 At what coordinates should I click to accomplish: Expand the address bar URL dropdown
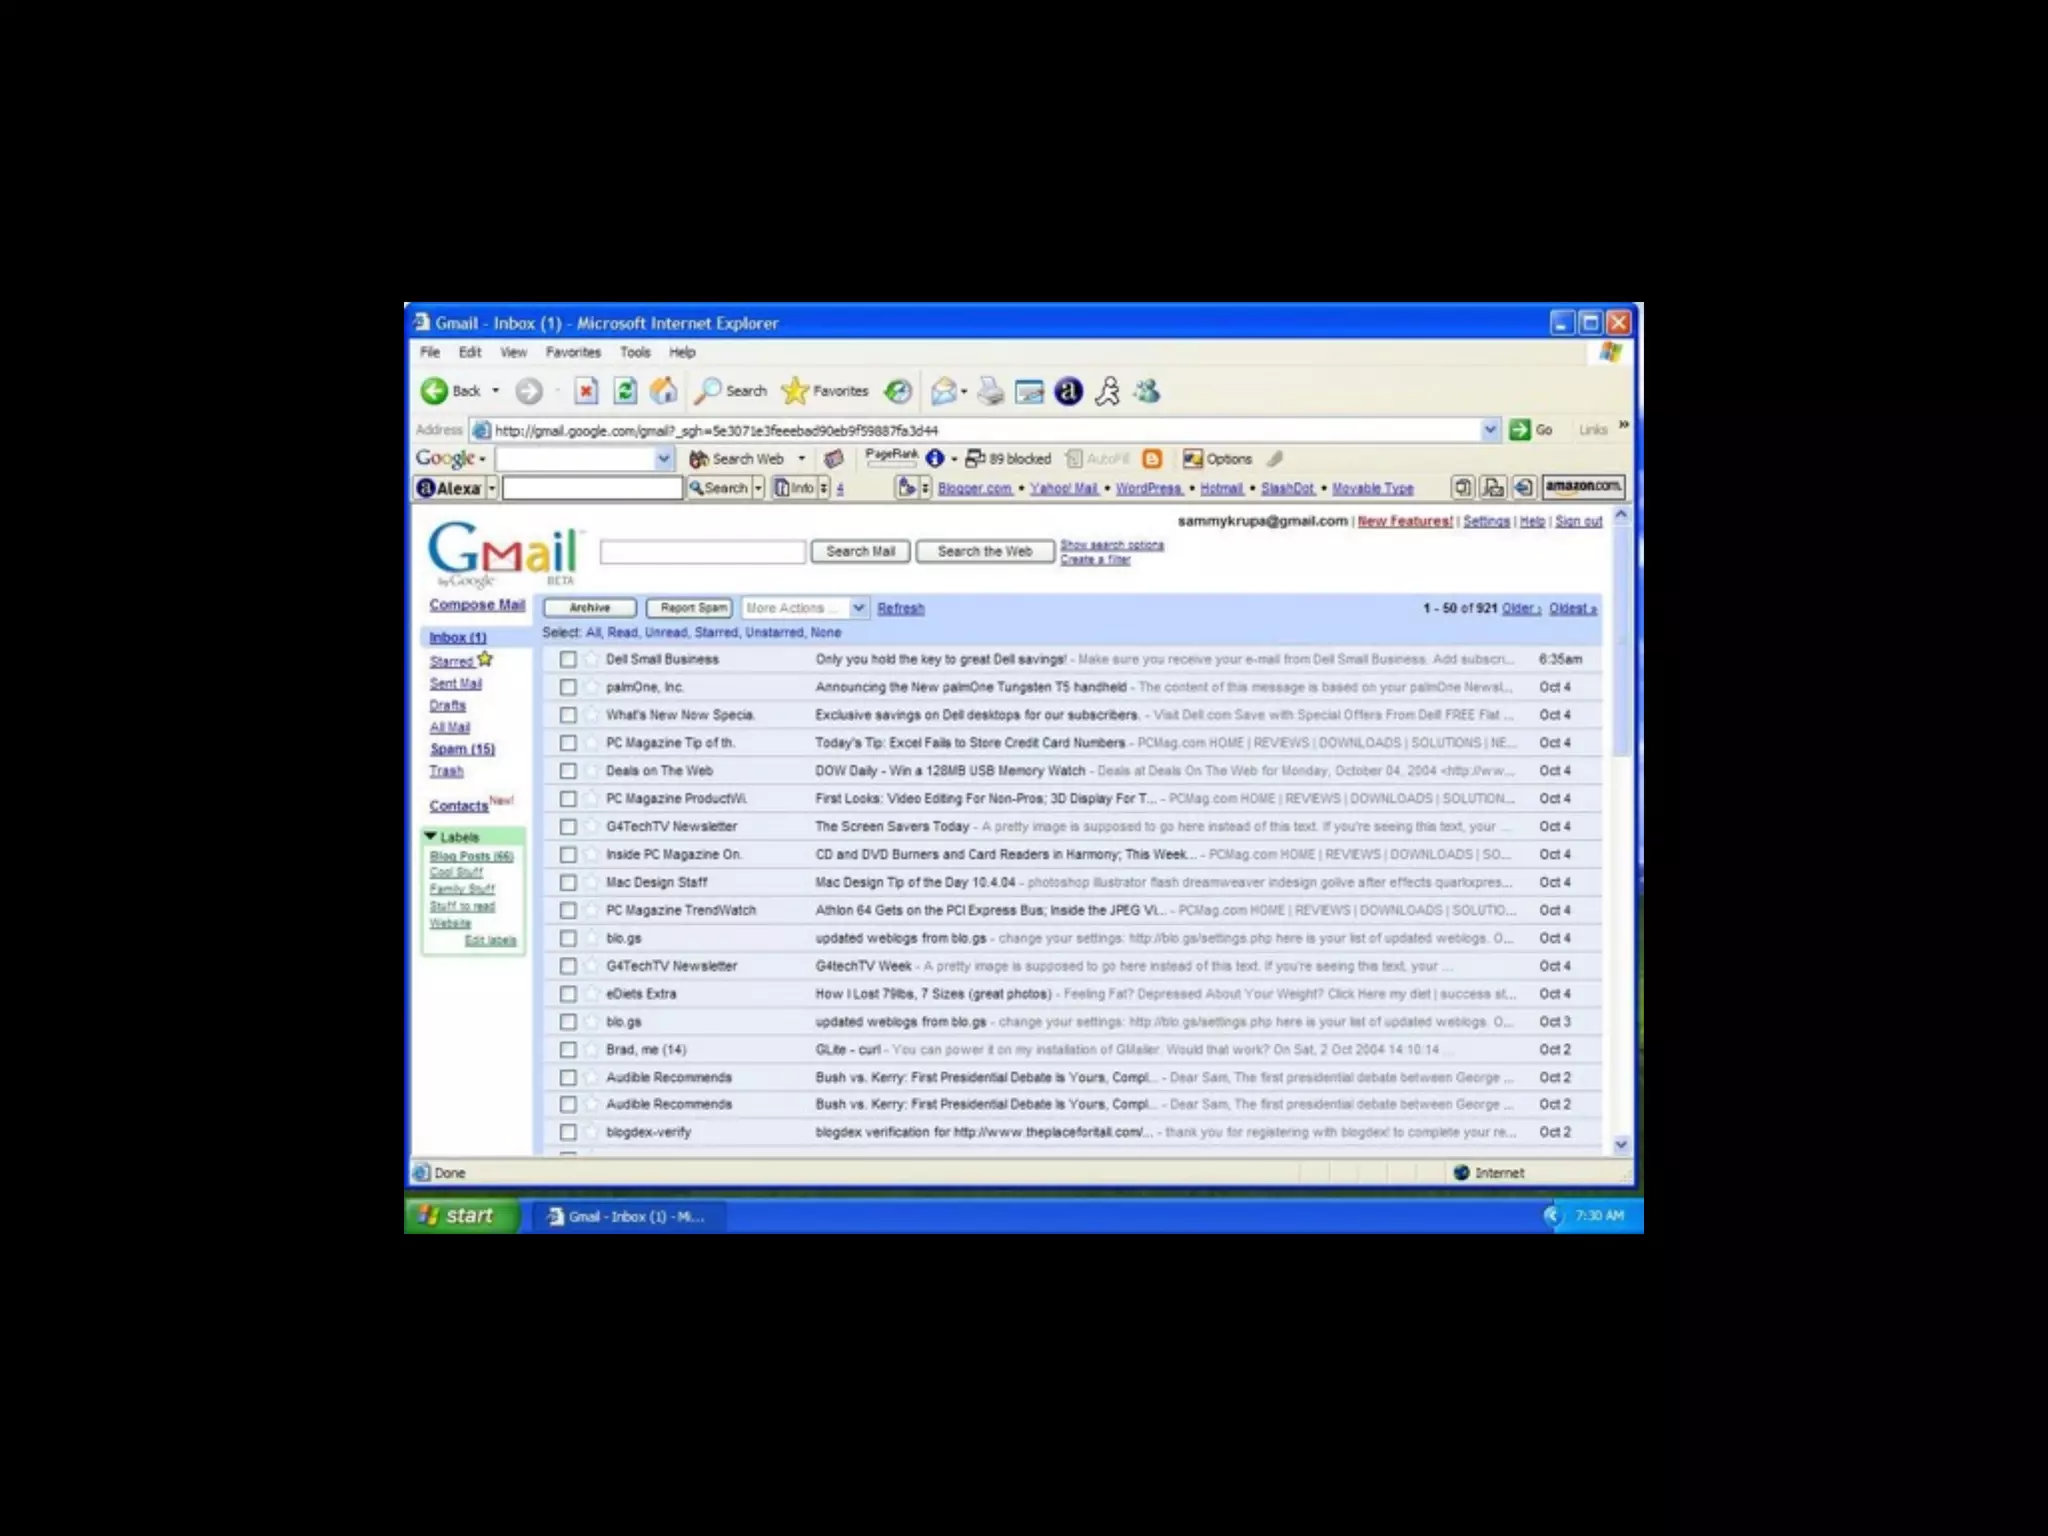click(1490, 430)
